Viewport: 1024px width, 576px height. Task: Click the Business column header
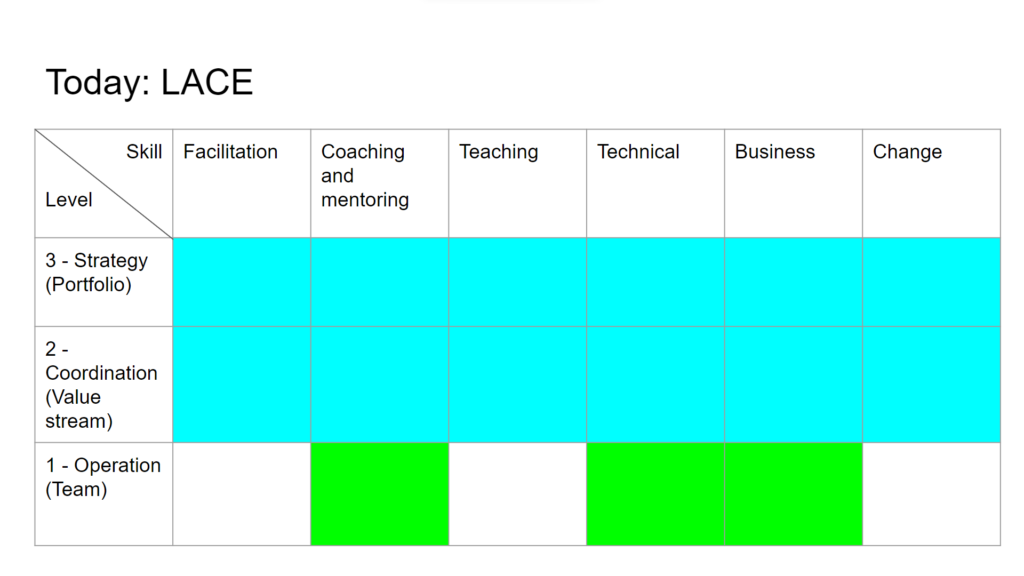793,184
